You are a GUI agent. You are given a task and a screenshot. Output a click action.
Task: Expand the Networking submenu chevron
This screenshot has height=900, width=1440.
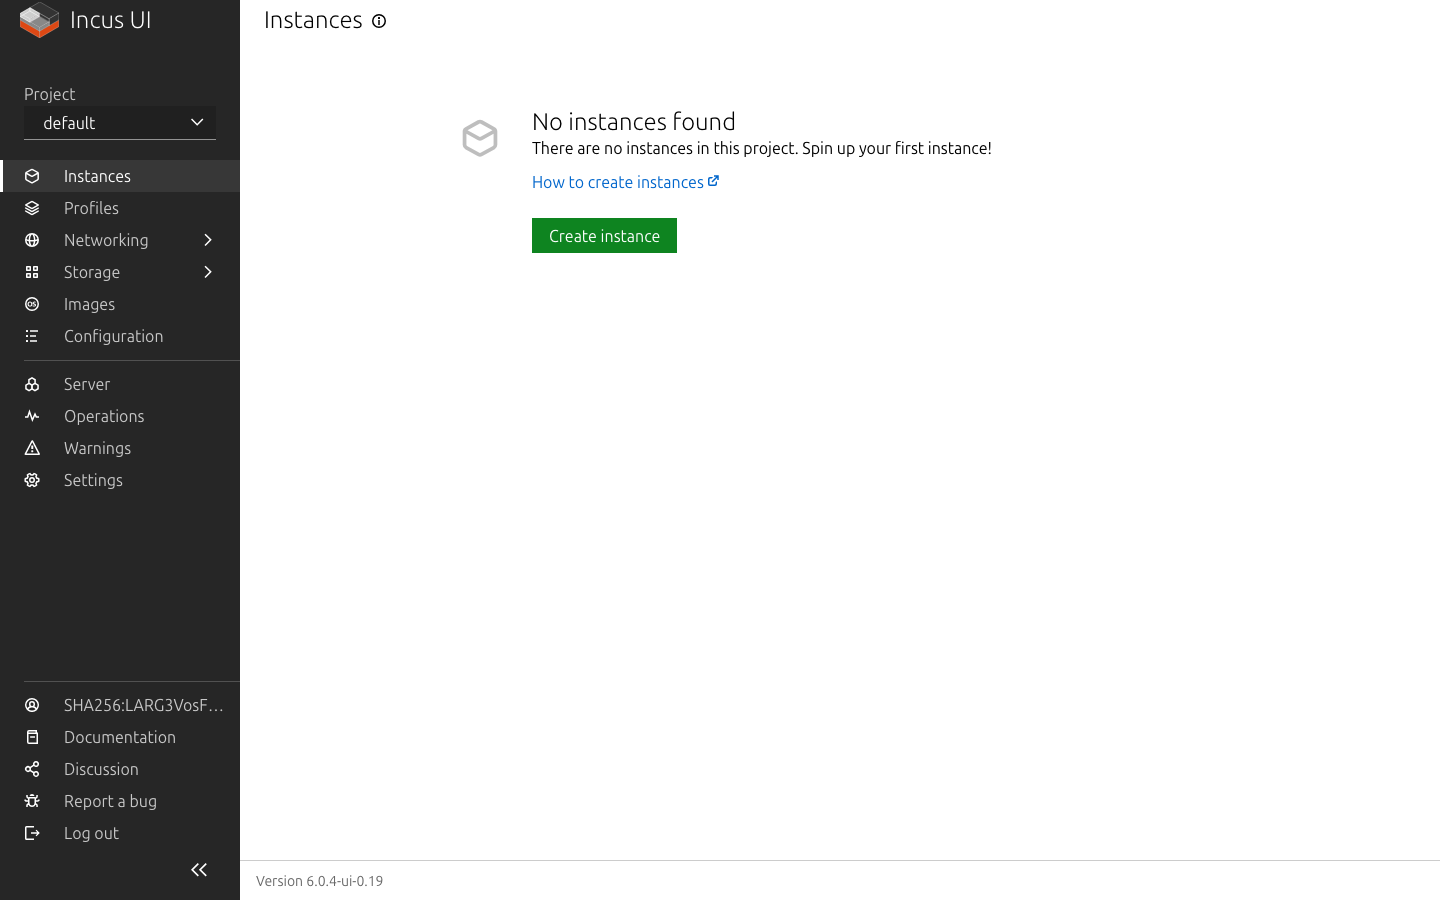tap(208, 240)
